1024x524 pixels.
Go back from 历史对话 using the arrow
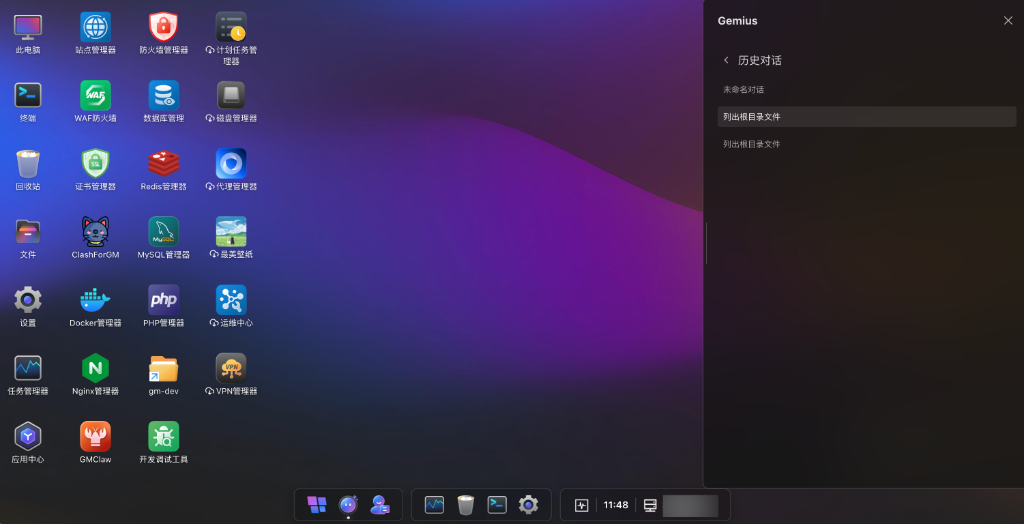pyautogui.click(x=726, y=60)
